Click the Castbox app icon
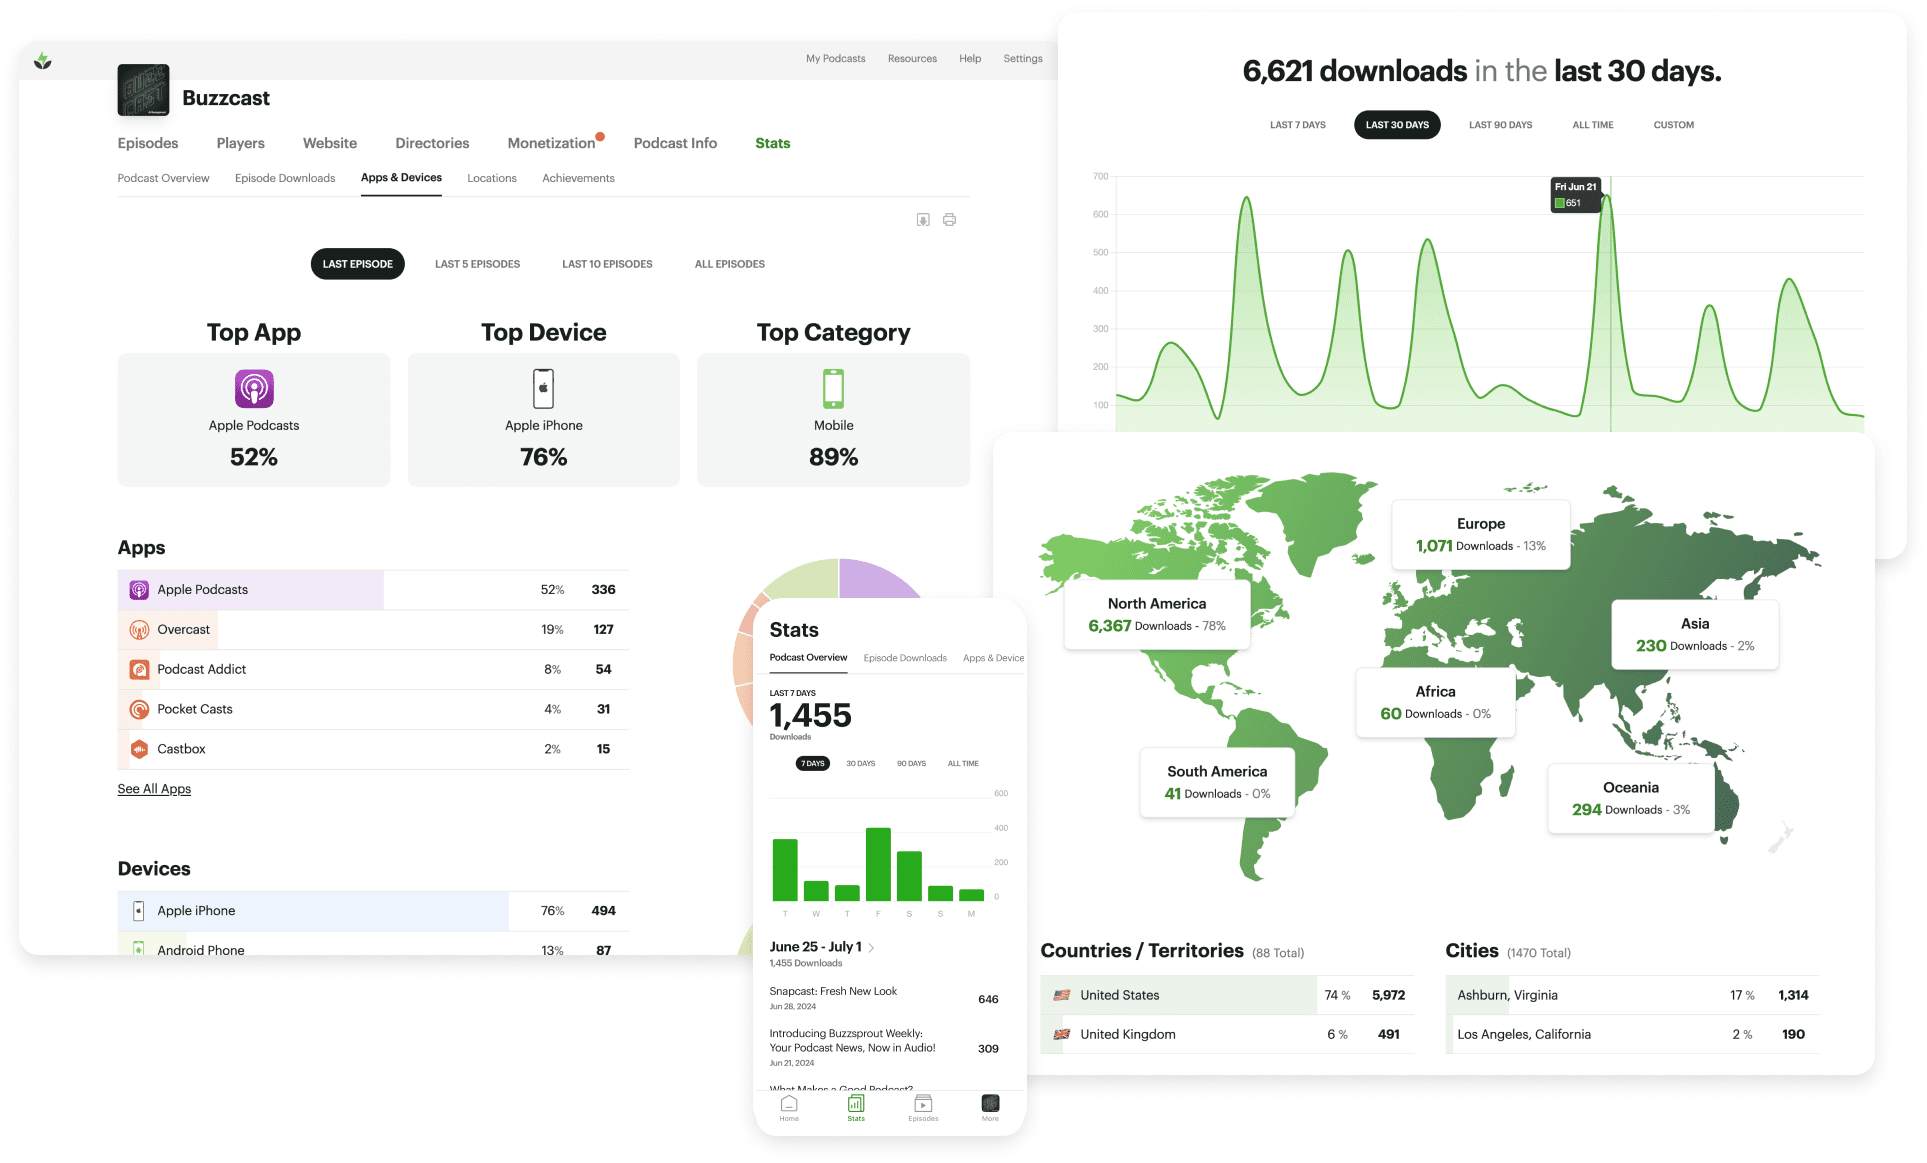 139,749
